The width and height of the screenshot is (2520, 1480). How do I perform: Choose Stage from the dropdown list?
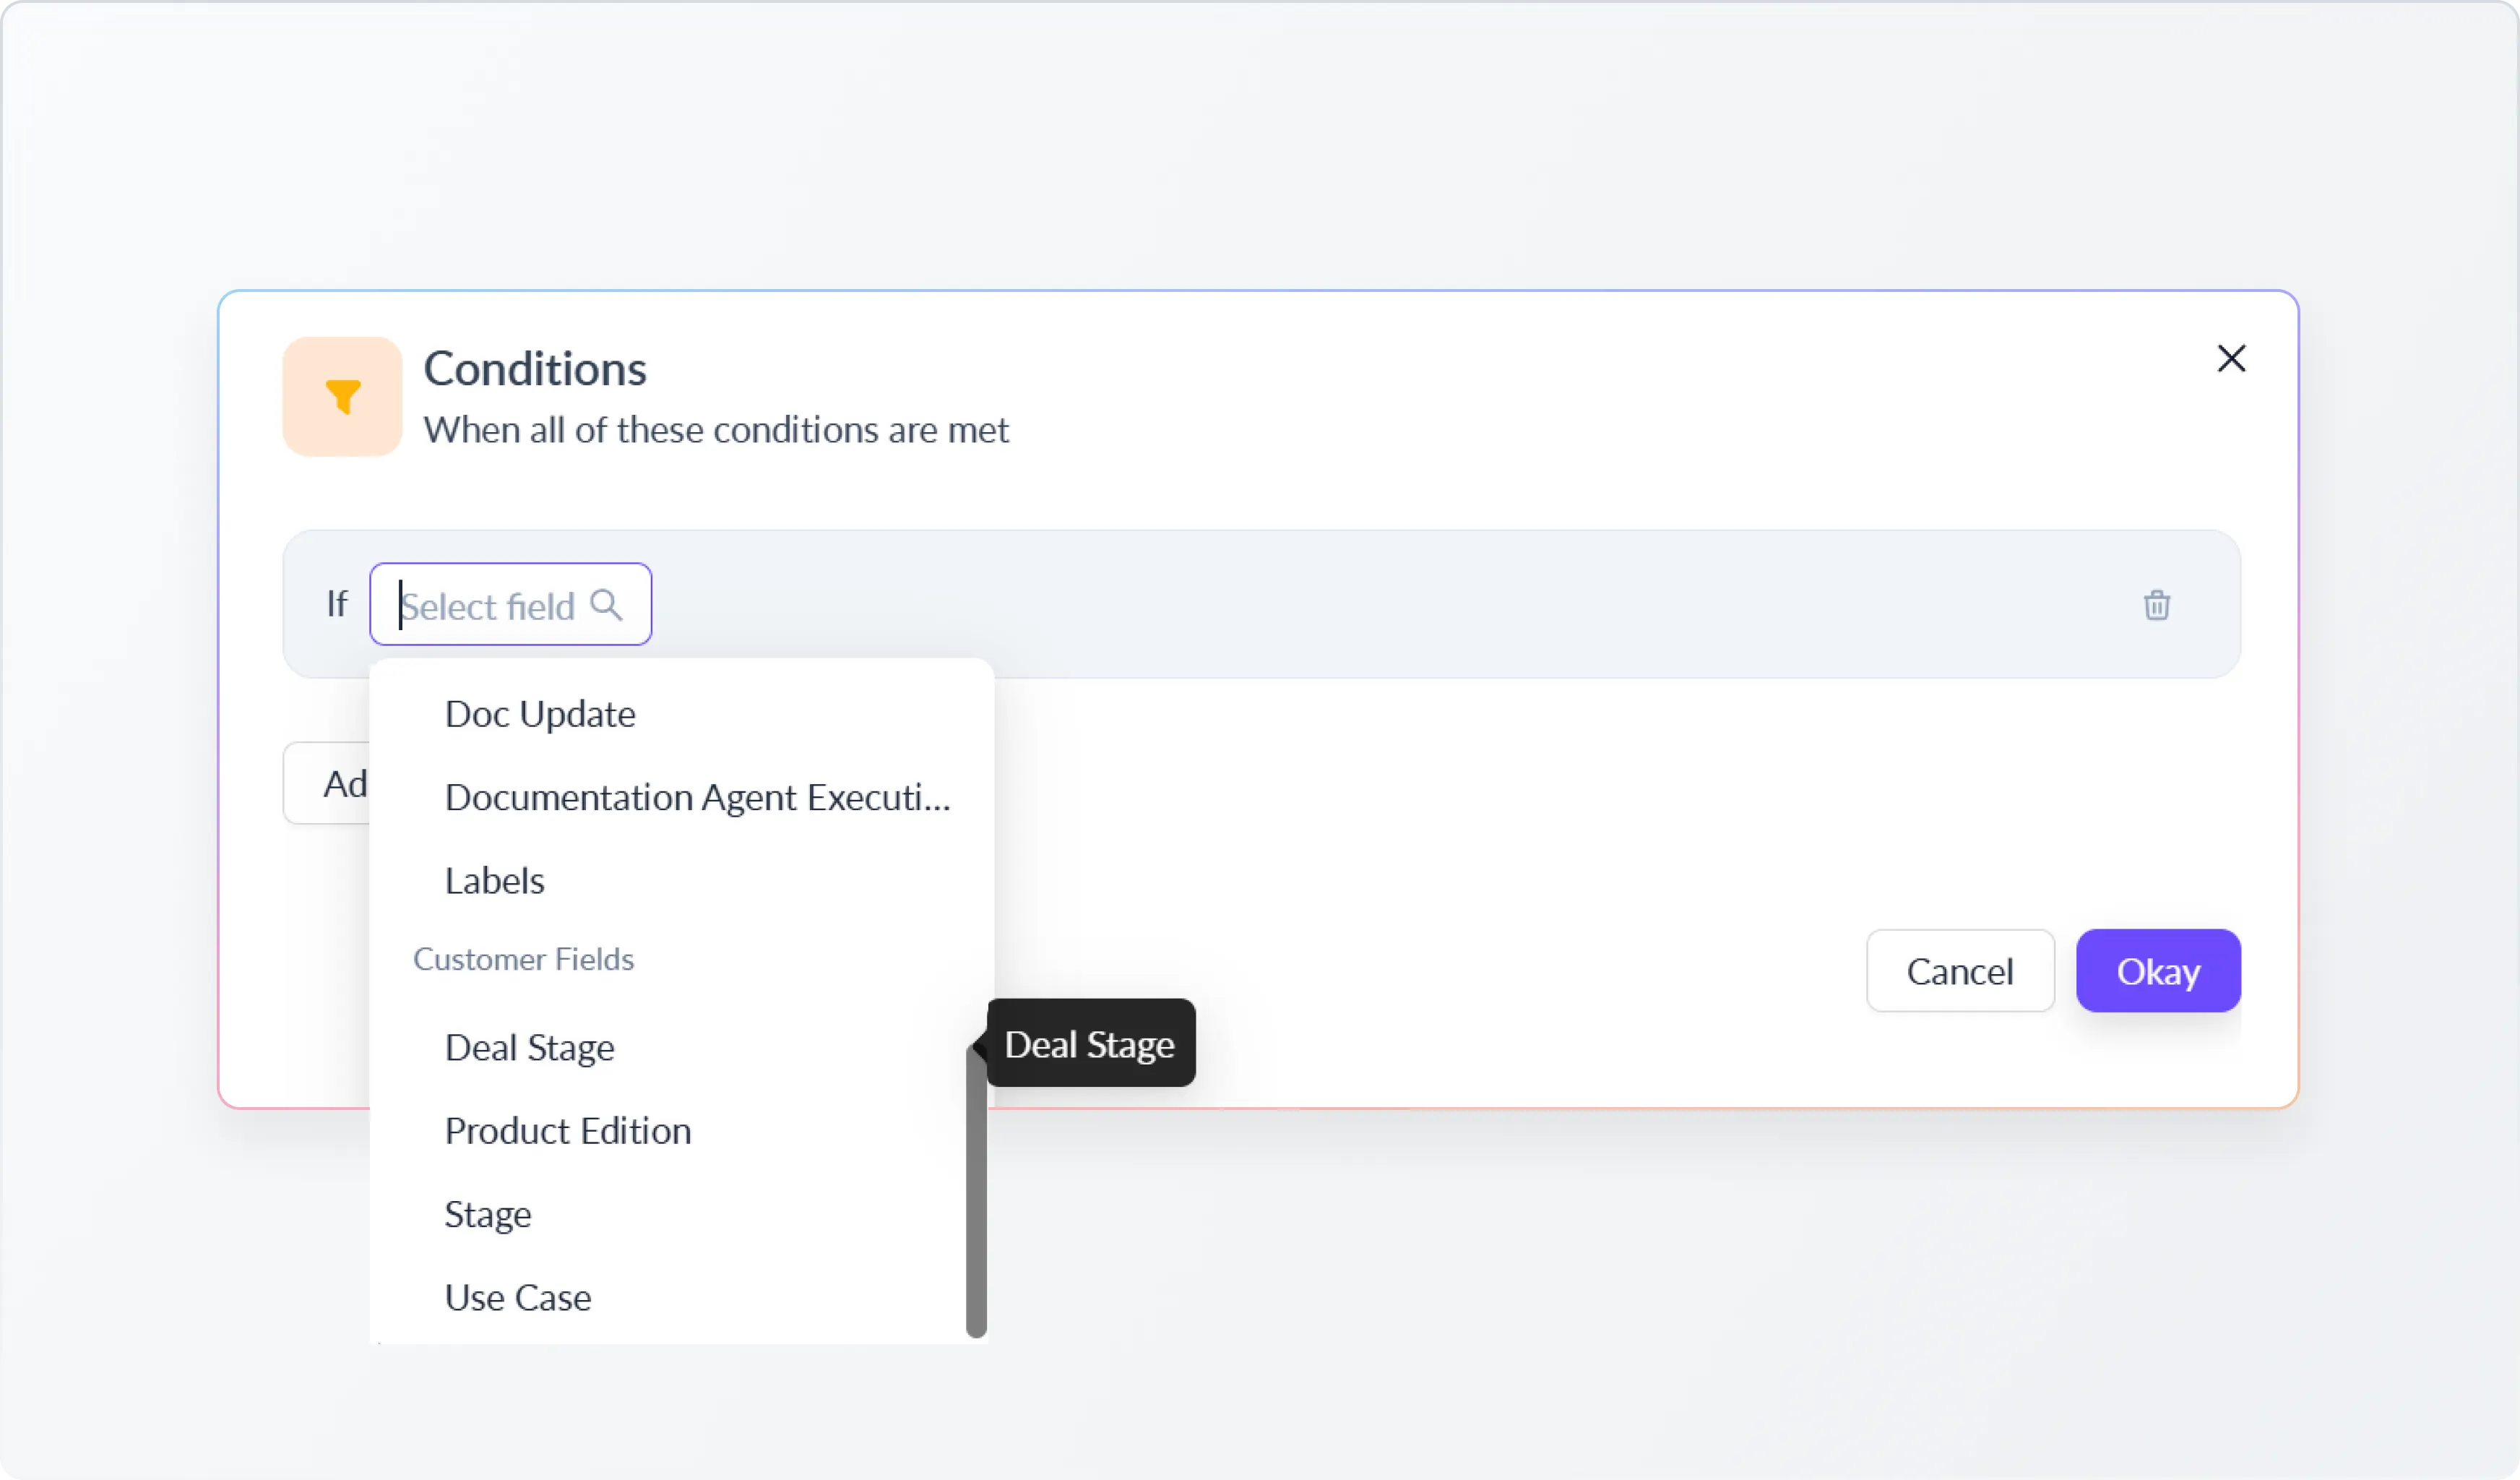tap(487, 1213)
